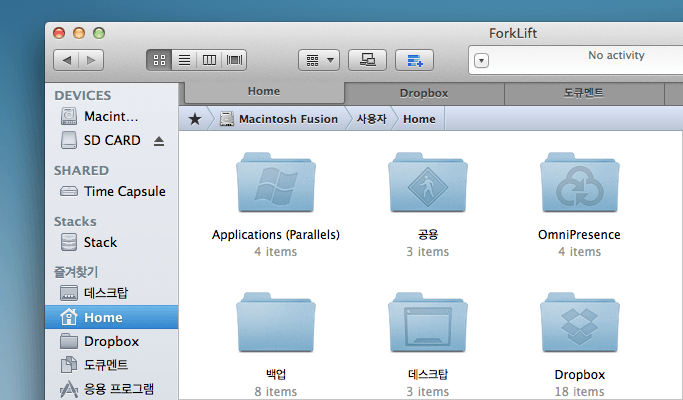Click the Stacks section header
This screenshot has height=400, width=683.
(75, 221)
